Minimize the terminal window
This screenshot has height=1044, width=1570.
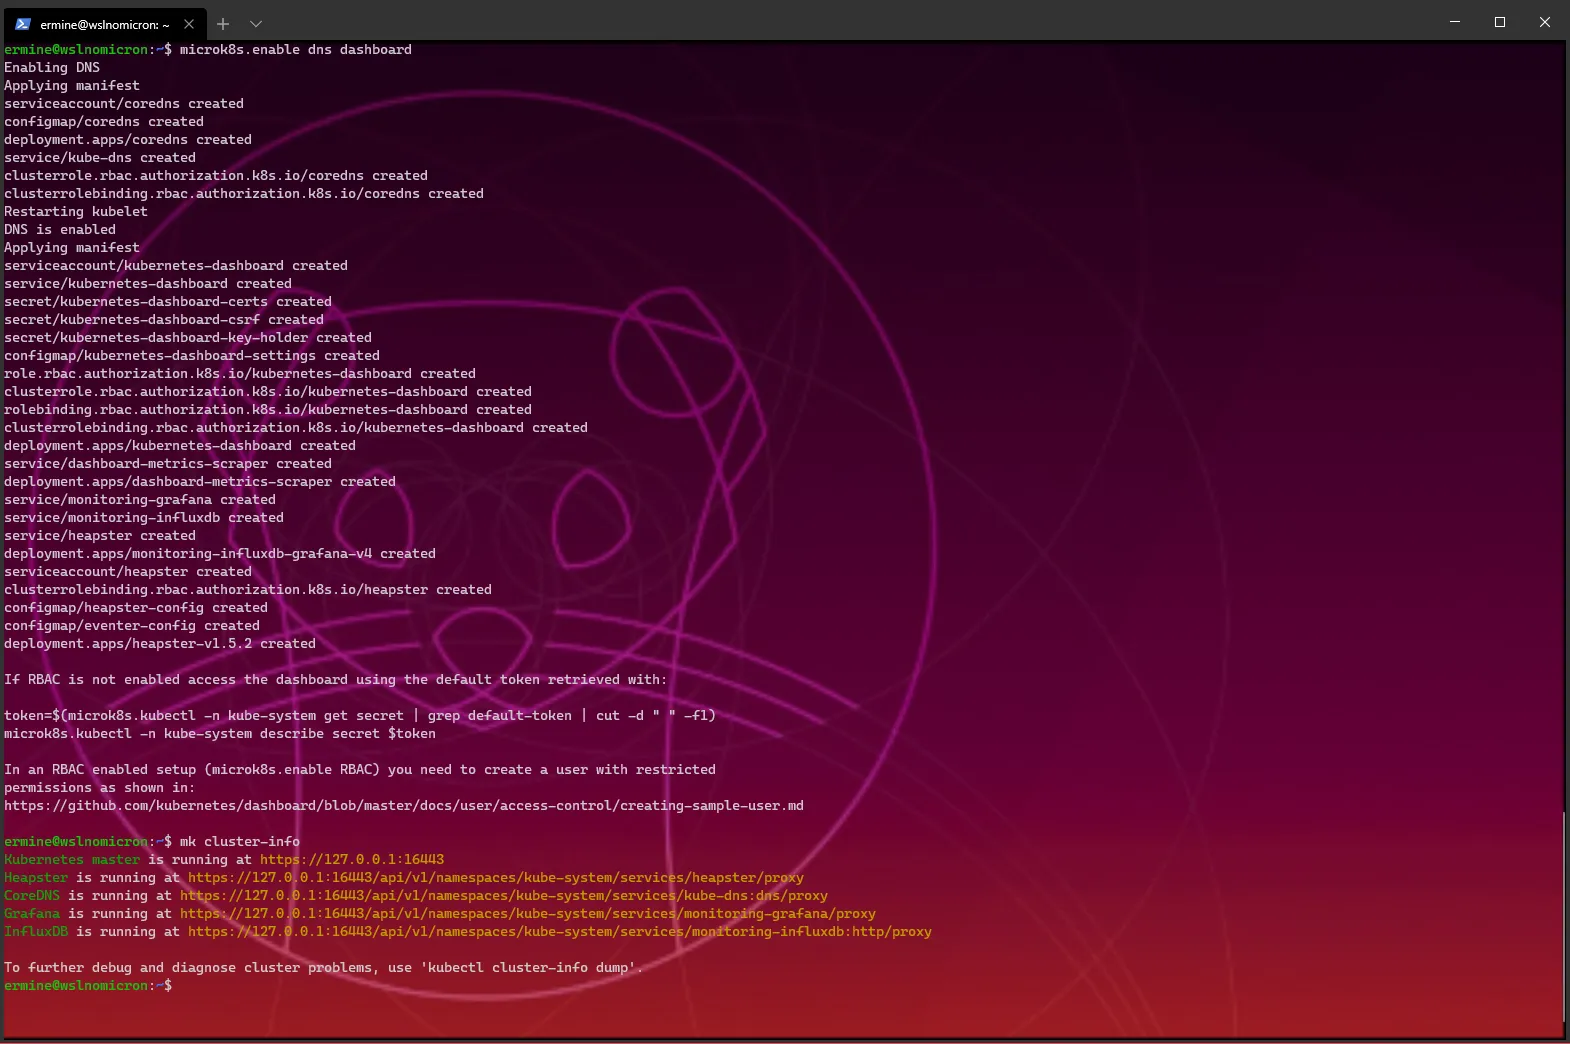point(1455,22)
